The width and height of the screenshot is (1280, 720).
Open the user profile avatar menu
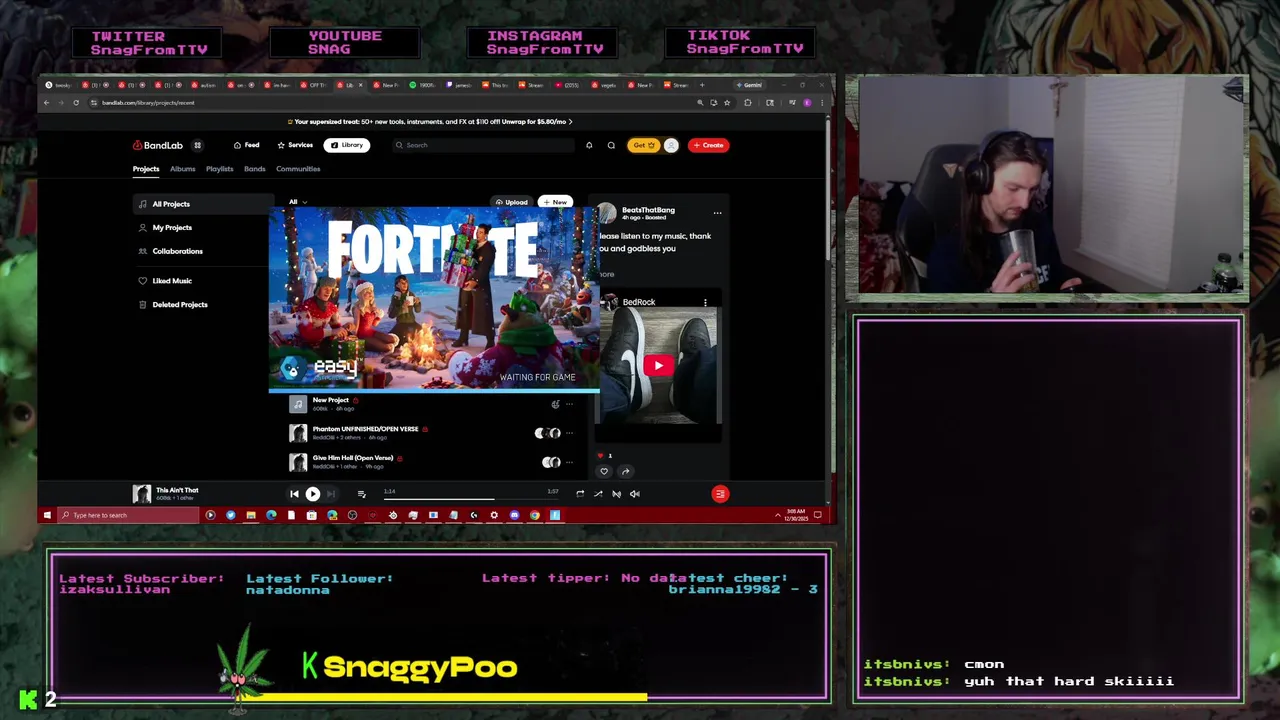[671, 145]
